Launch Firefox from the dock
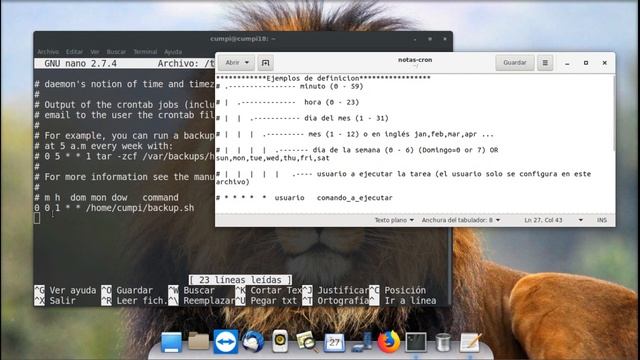Image resolution: width=640 pixels, height=360 pixels. [389, 341]
